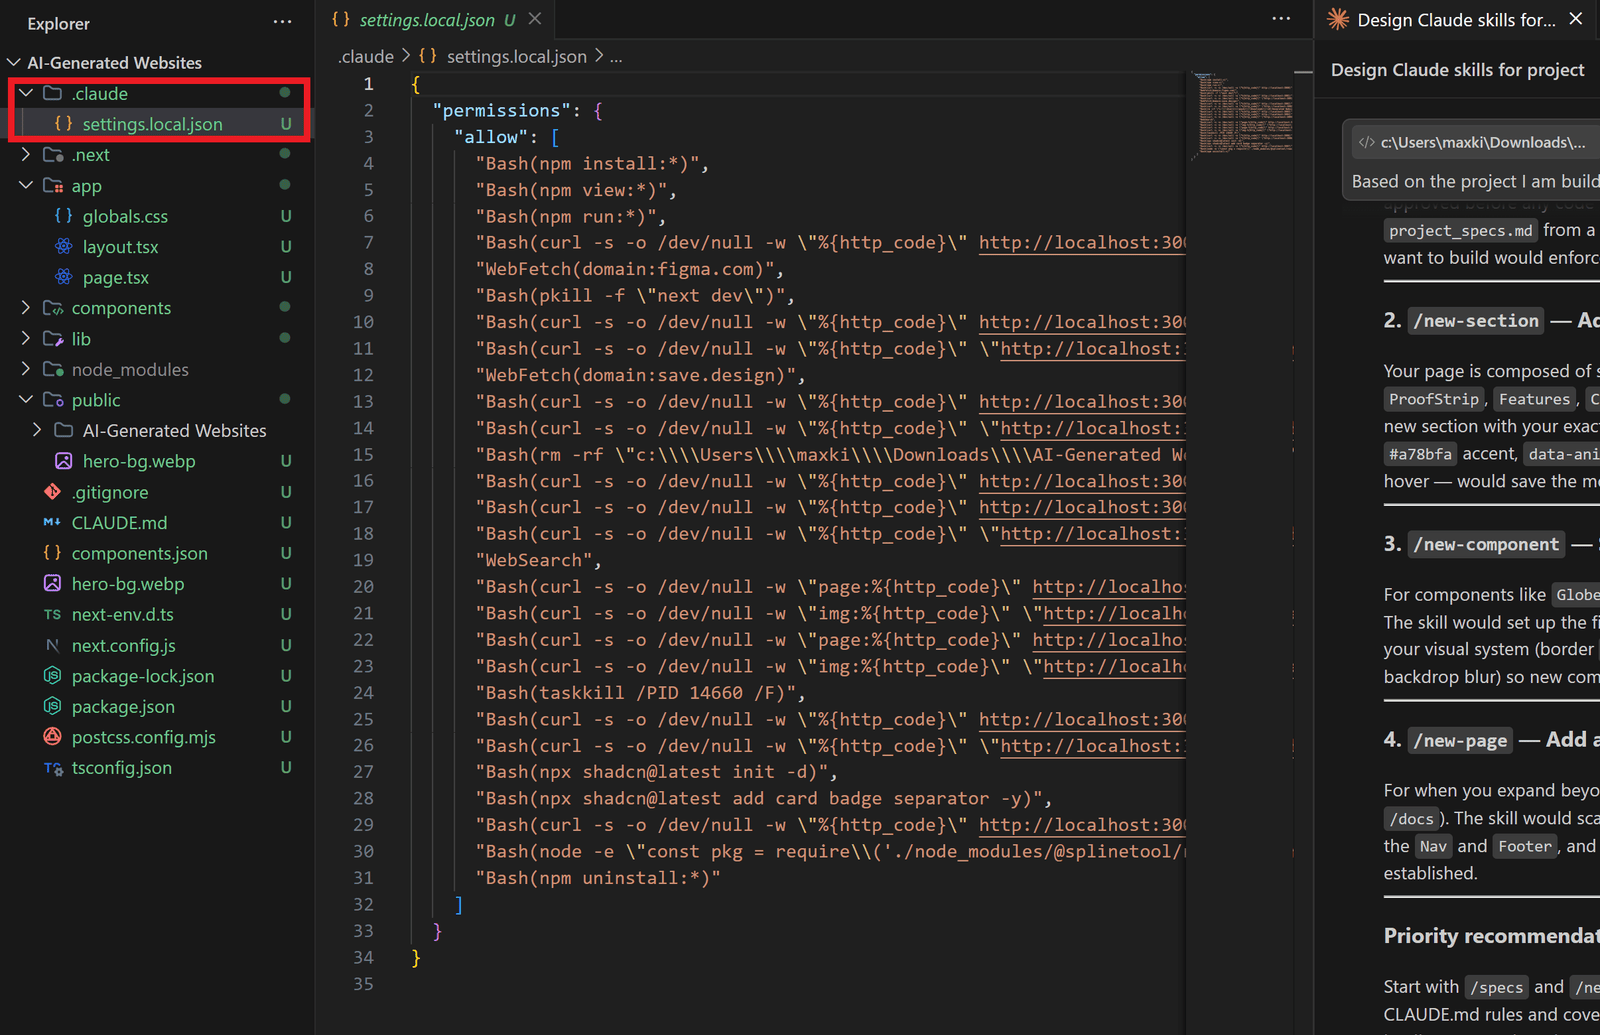Viewport: 1600px width, 1035px height.
Task: Expand the .next folder
Action: tap(90, 155)
